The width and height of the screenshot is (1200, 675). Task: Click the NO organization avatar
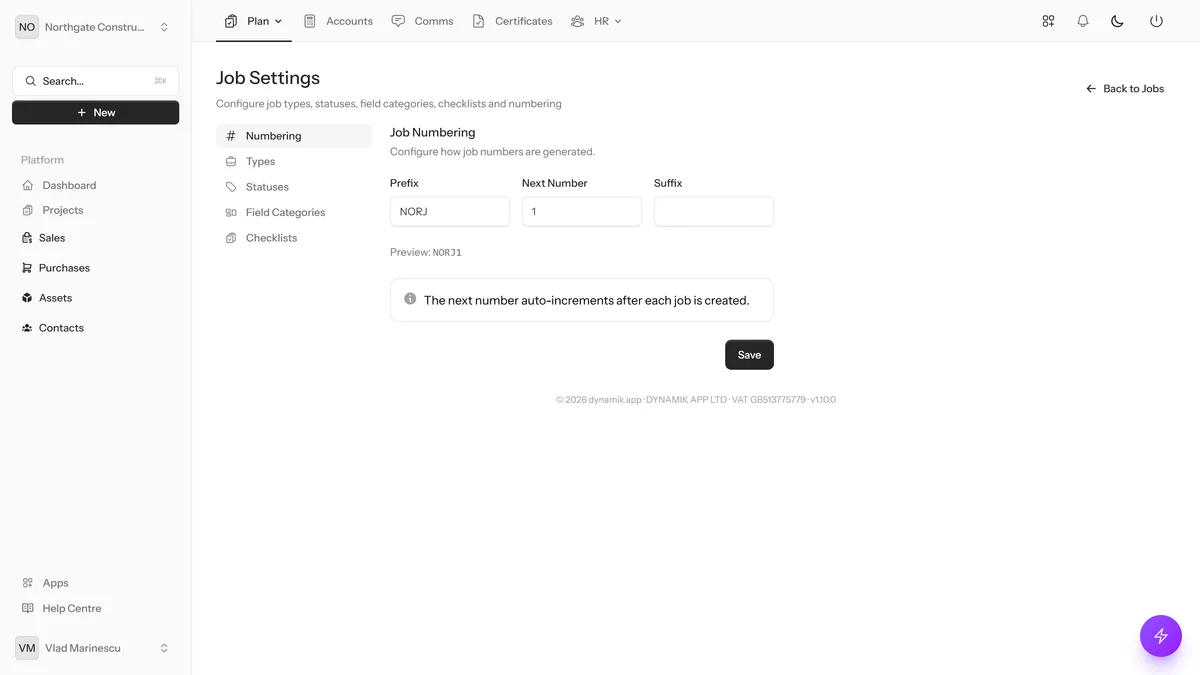[x=27, y=27]
